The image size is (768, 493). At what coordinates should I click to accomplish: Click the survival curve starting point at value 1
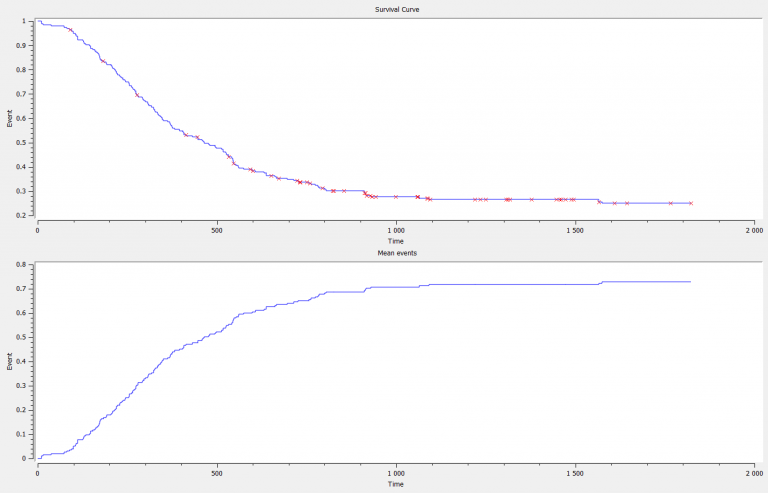37,21
